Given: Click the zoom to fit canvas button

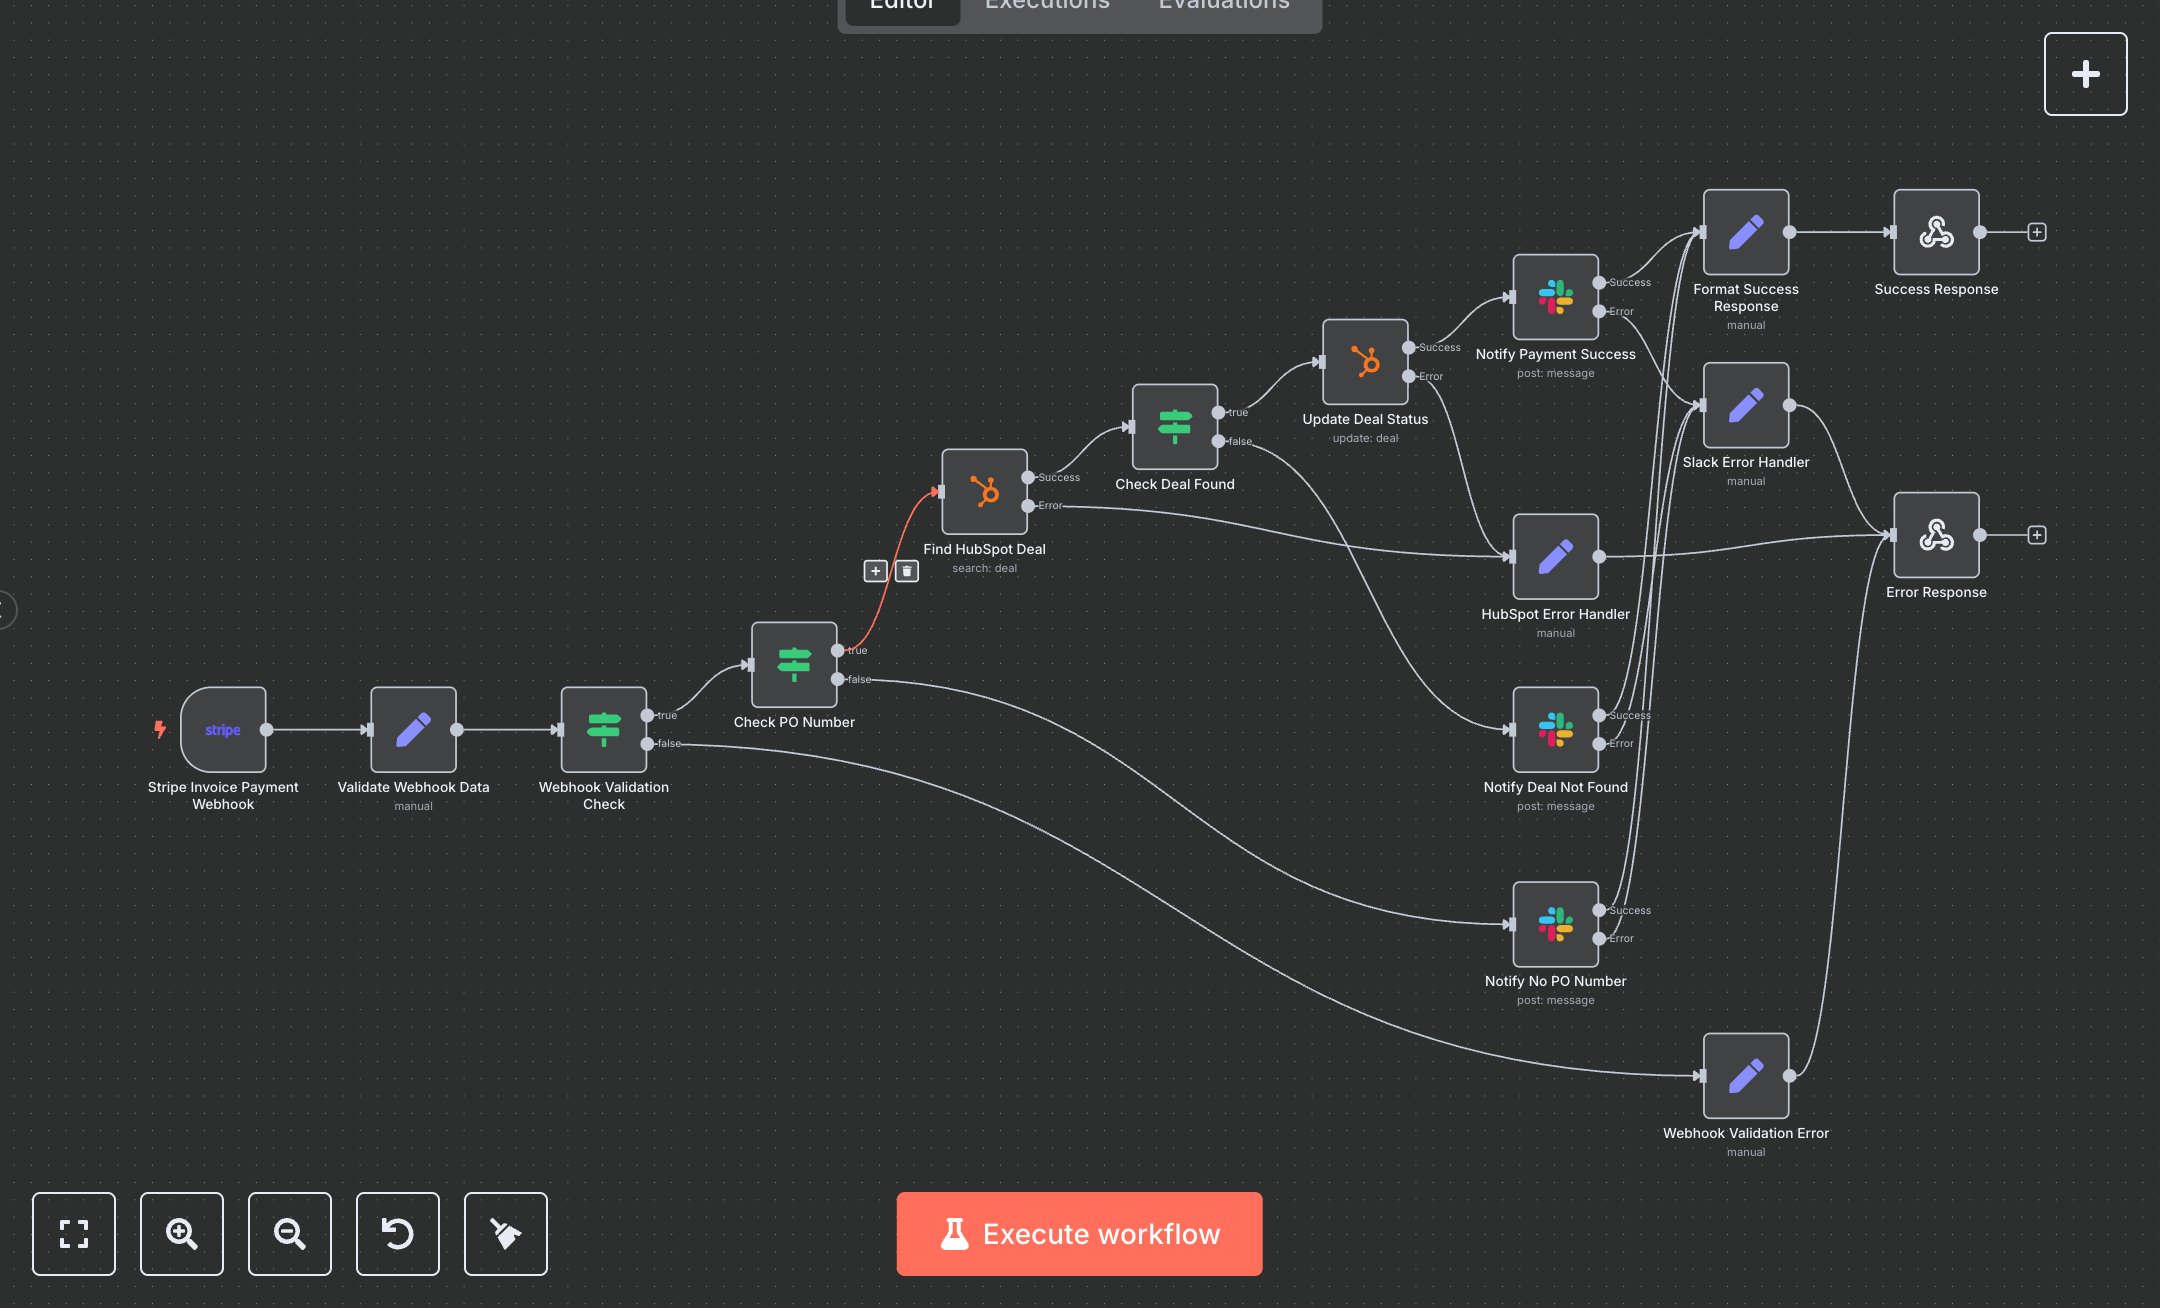Looking at the screenshot, I should 74,1234.
